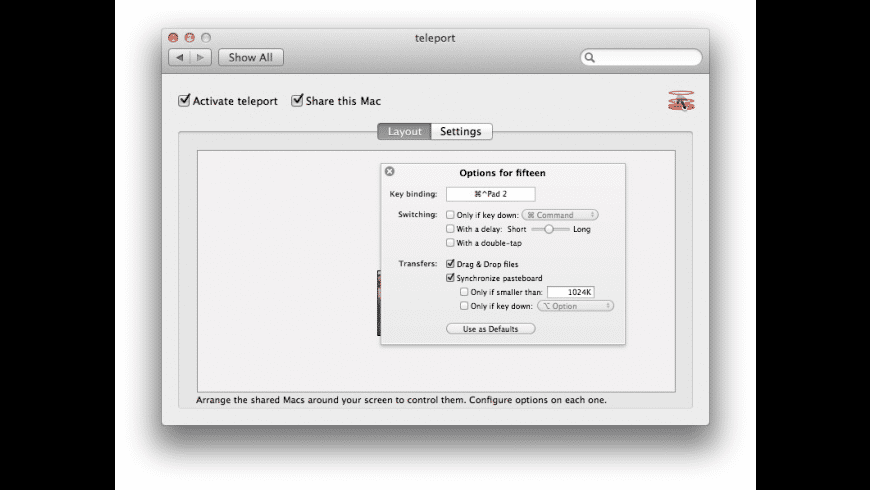Close the teleport preferences window
Image resolution: width=870 pixels, height=490 pixels.
point(173,38)
